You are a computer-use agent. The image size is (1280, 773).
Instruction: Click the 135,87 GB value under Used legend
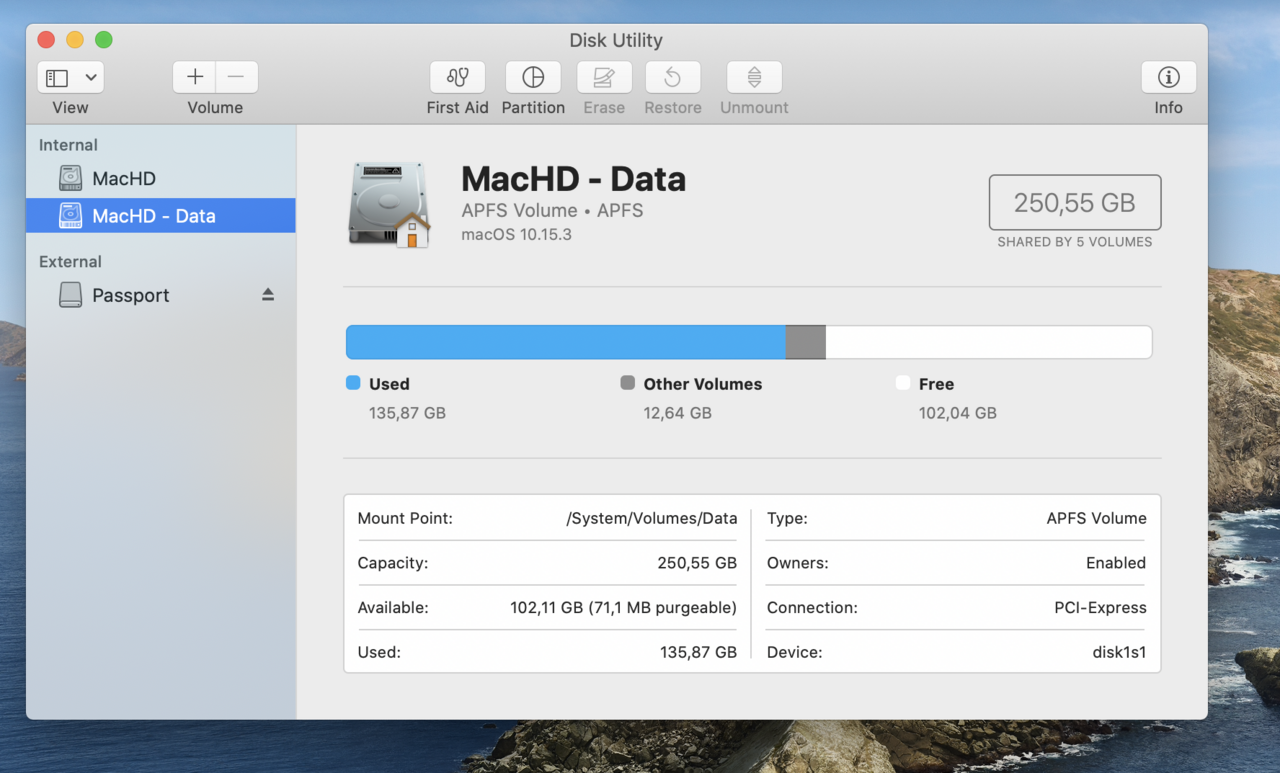click(407, 413)
